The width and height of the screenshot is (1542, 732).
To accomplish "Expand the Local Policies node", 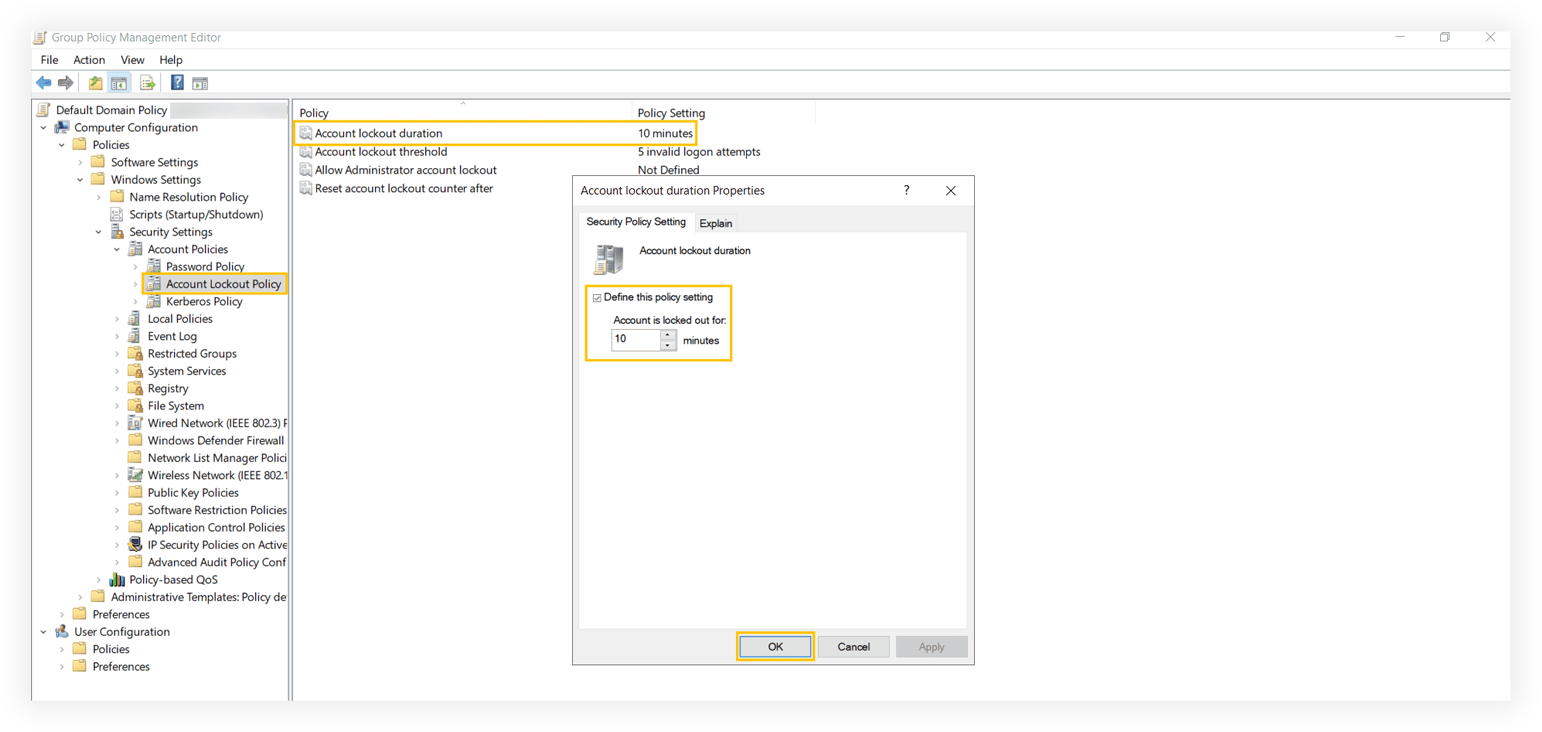I will [119, 318].
